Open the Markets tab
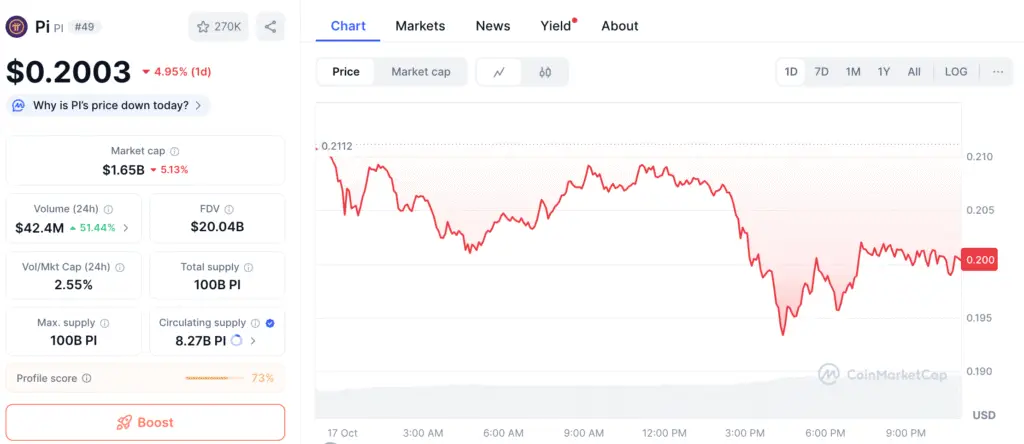The height and width of the screenshot is (444, 1024). [420, 26]
